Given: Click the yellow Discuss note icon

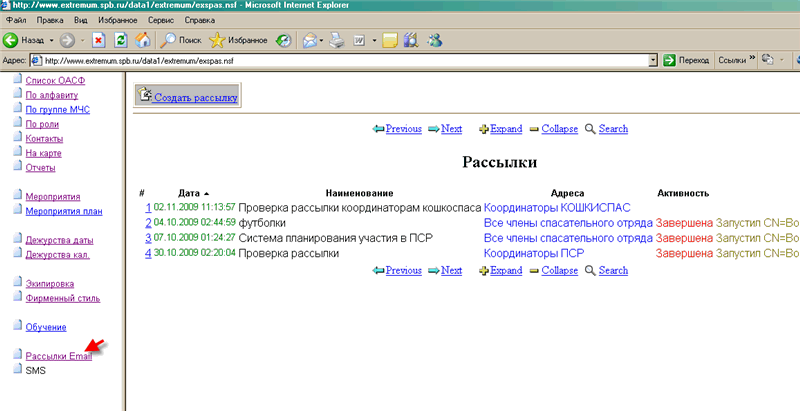Looking at the screenshot, I should click(390, 40).
